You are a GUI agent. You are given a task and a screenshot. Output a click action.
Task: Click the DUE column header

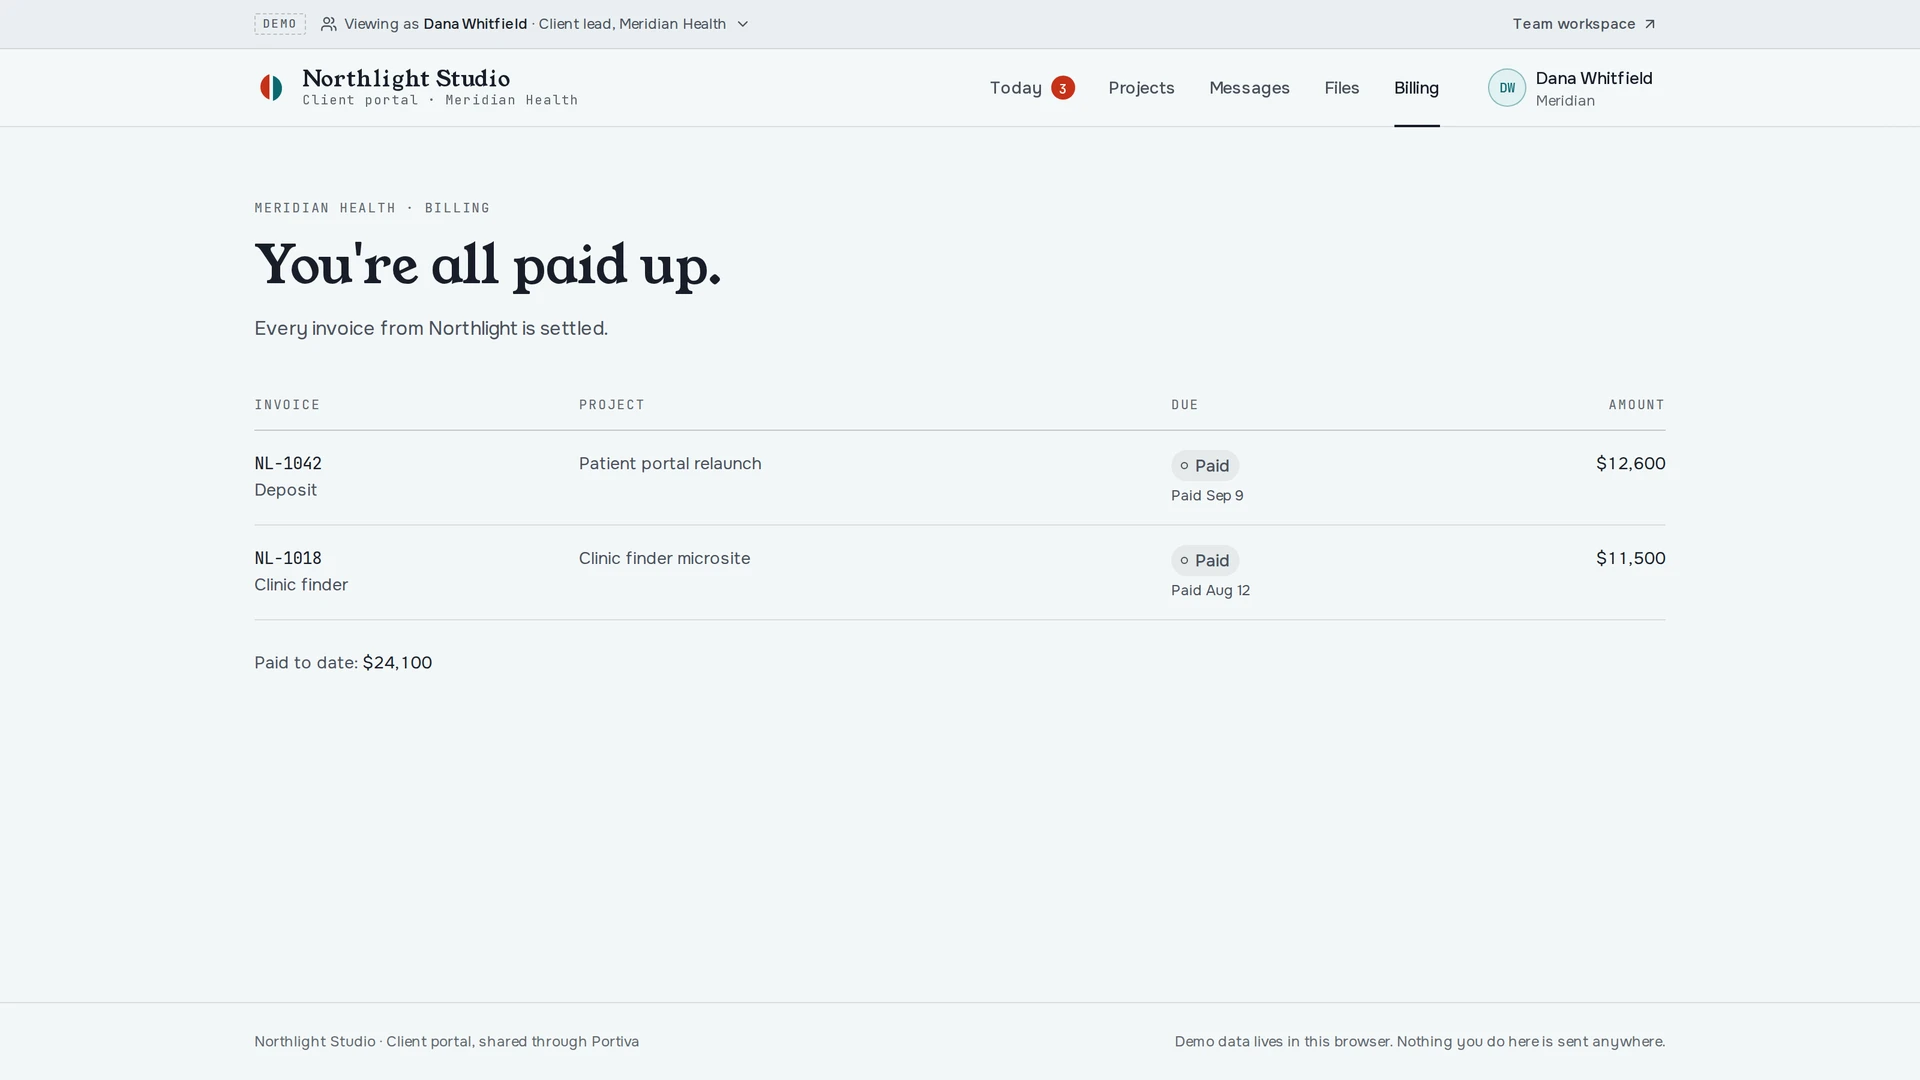click(1185, 405)
